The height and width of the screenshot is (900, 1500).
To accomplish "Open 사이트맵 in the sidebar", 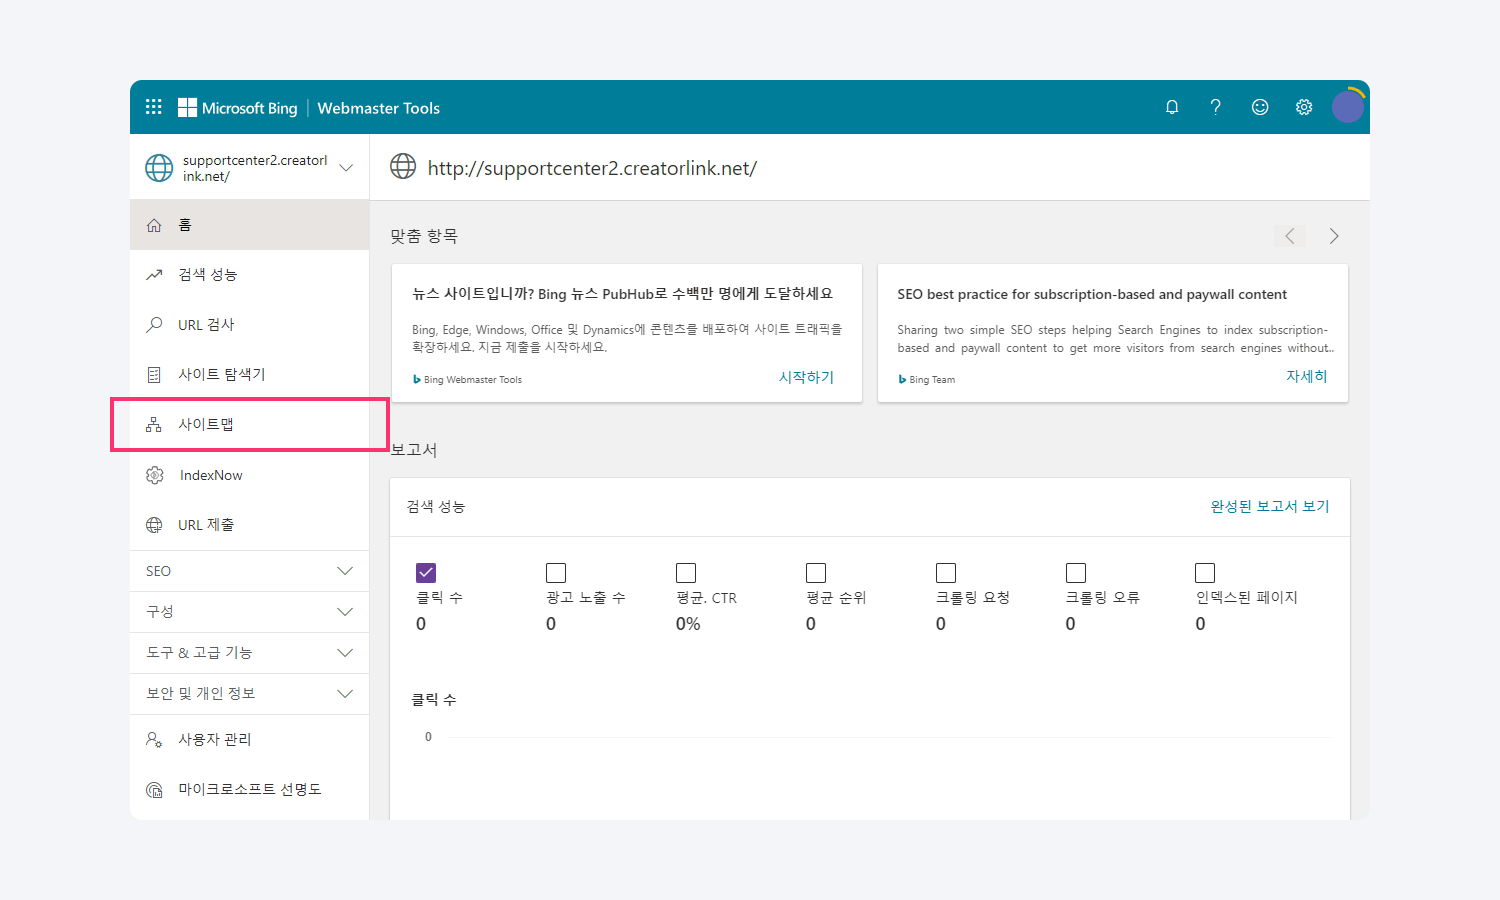I will (x=206, y=425).
